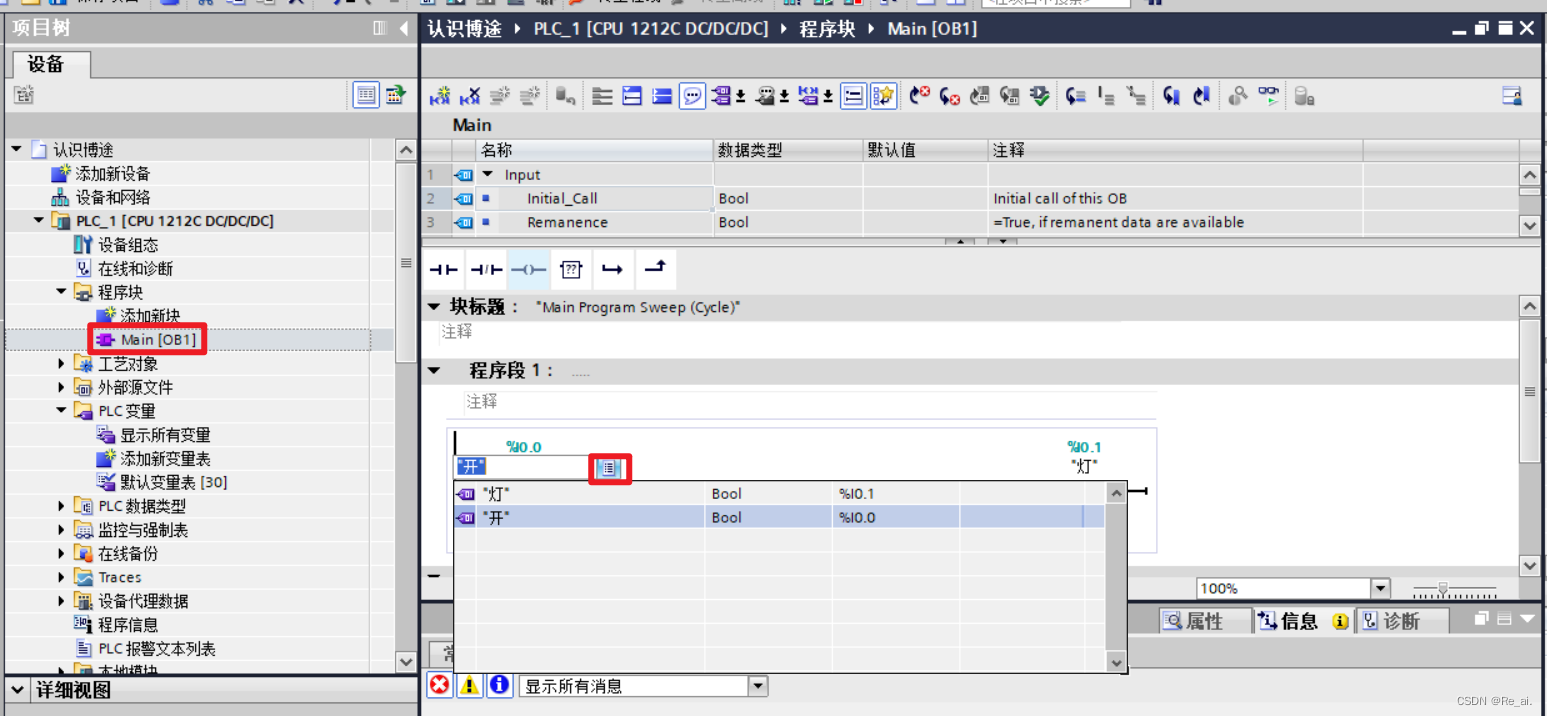Select the output coil instruction

point(528,269)
